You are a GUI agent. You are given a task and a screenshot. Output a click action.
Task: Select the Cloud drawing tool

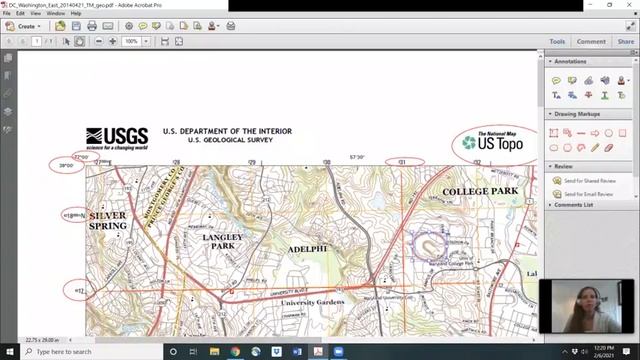pyautogui.click(x=553, y=148)
